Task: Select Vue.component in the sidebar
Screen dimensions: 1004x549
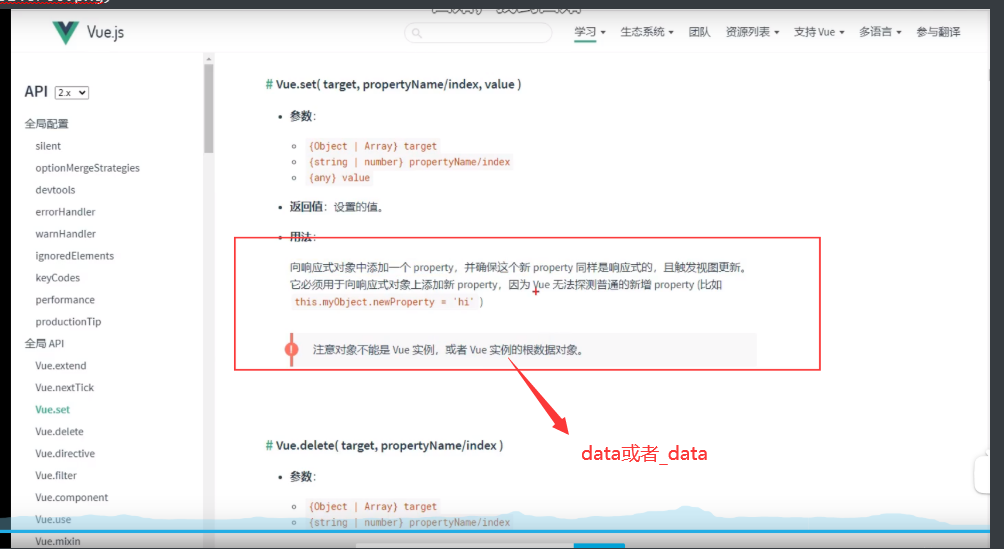Action: 71,497
